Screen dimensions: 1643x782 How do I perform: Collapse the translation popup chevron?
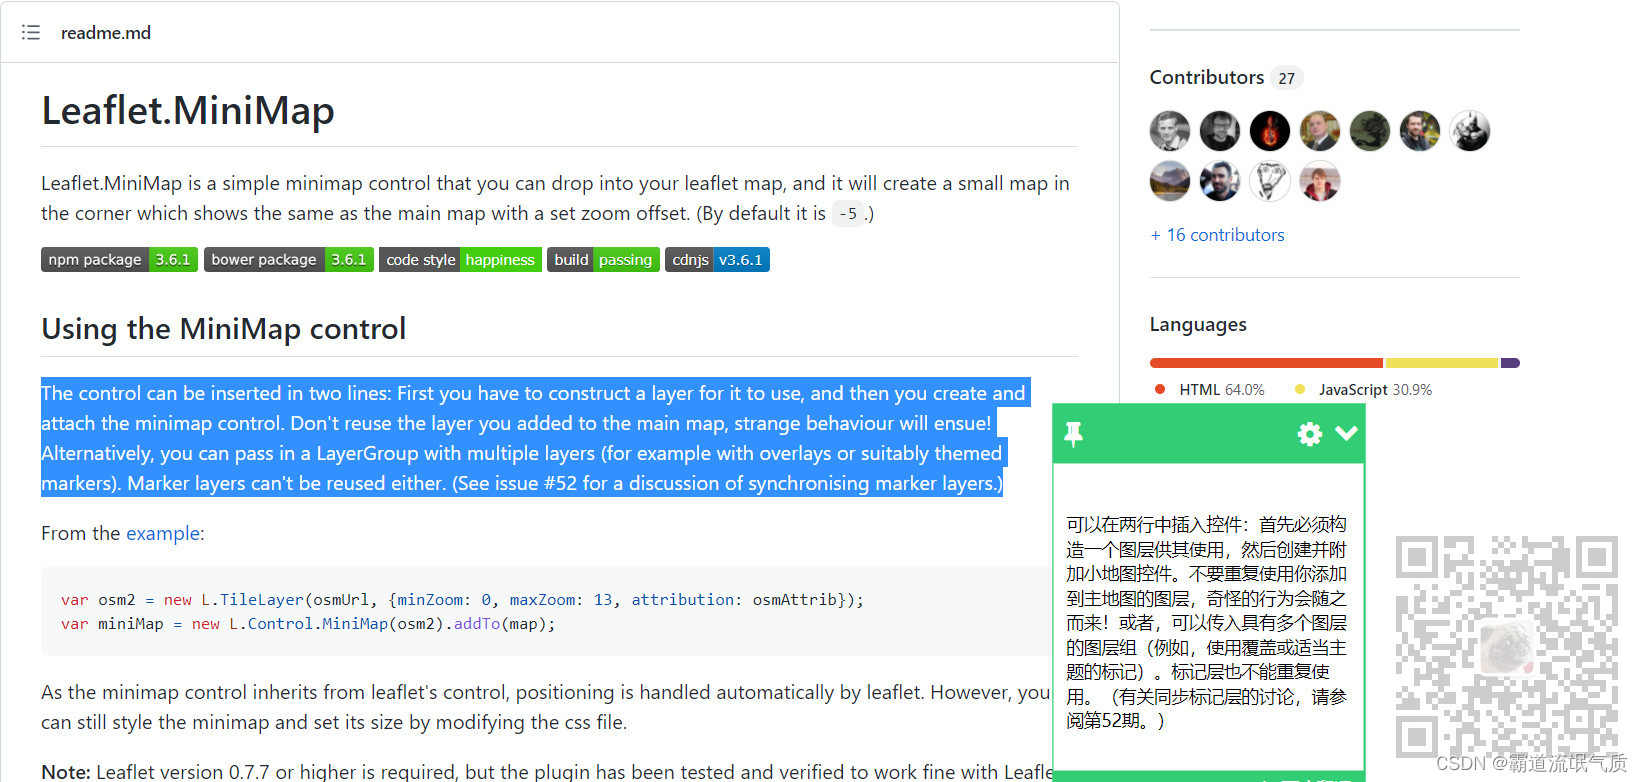(1346, 433)
